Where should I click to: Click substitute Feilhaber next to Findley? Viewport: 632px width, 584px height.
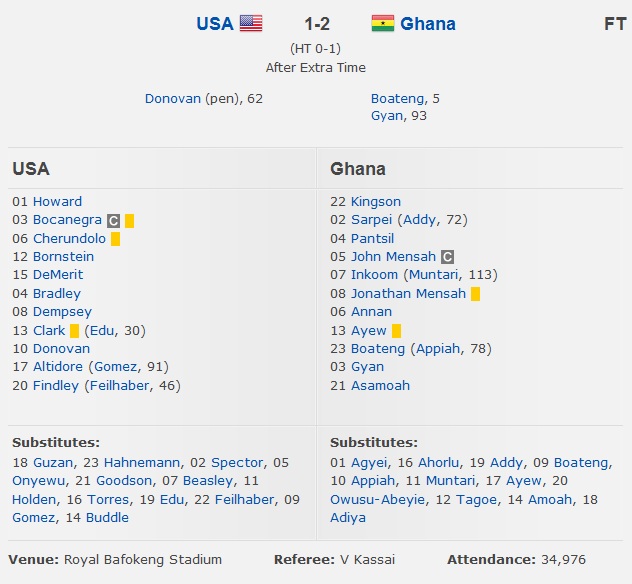(121, 385)
